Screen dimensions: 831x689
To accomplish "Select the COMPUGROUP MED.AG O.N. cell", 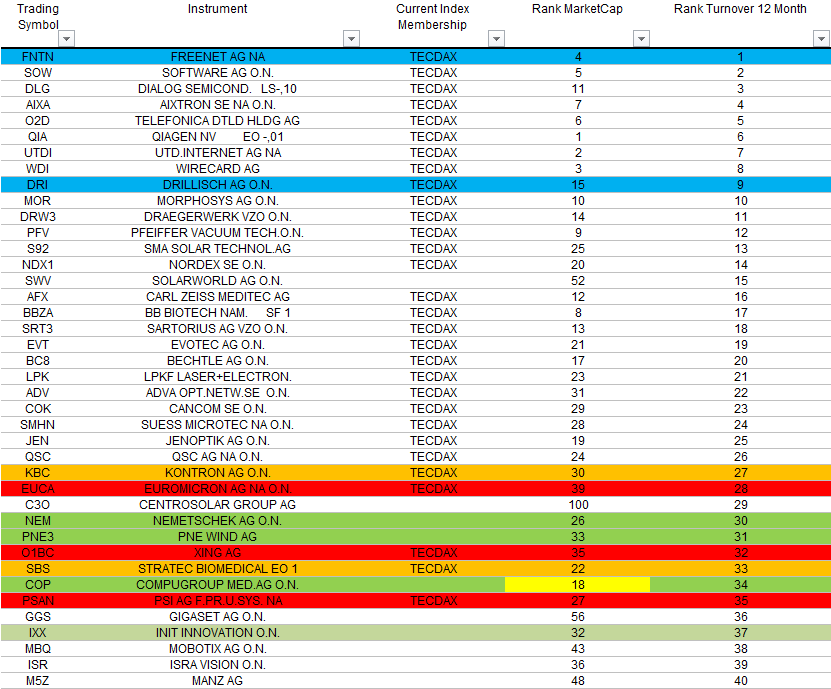I will coord(218,585).
